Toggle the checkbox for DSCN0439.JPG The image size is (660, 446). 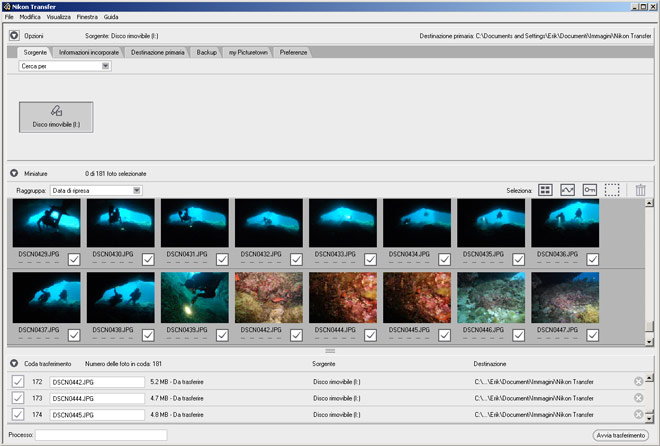pos(223,334)
